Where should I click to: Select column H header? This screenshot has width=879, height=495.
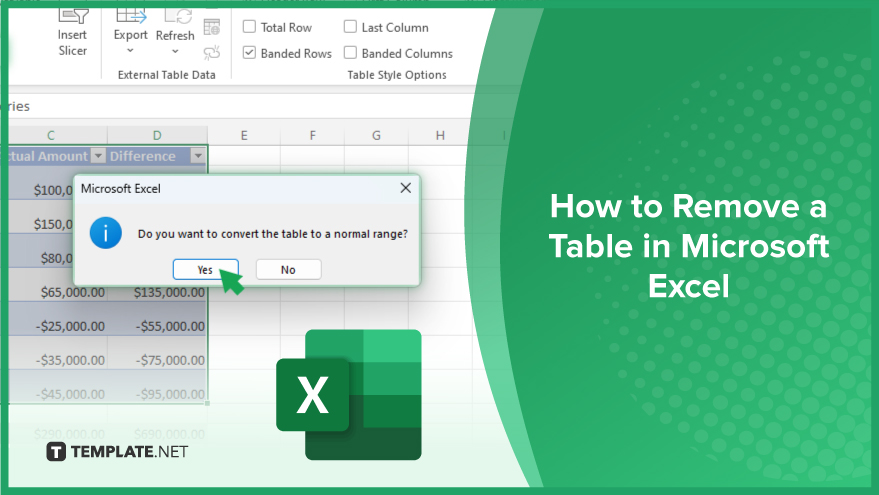(440, 135)
